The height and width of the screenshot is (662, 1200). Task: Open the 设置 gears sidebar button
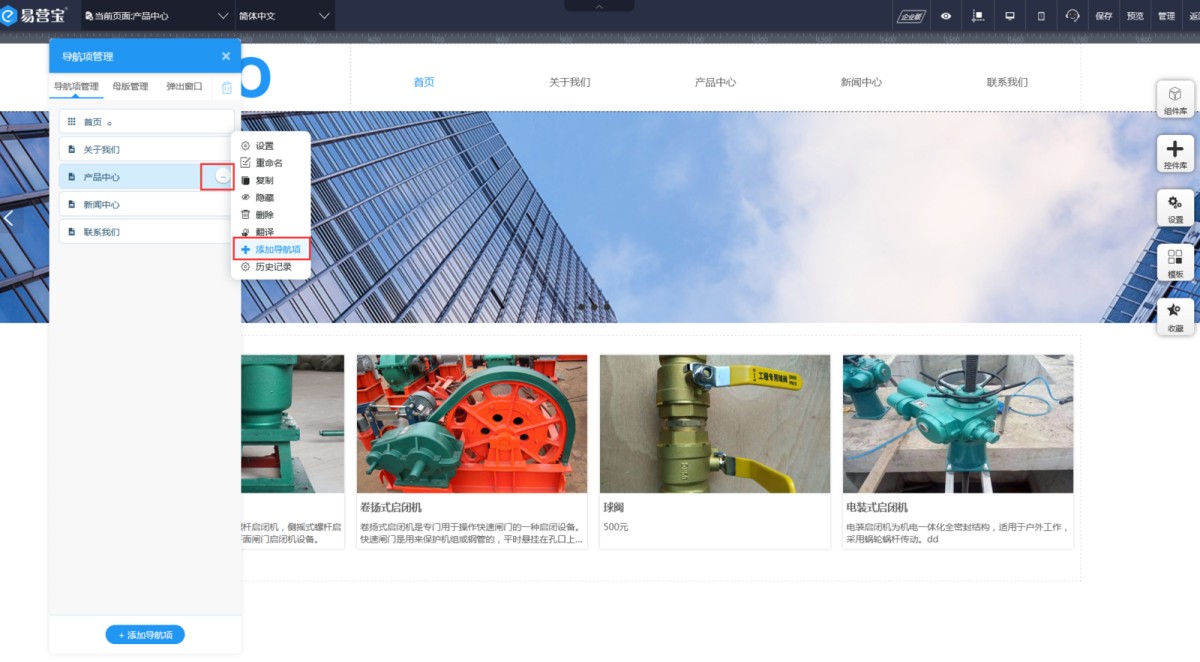[1174, 208]
